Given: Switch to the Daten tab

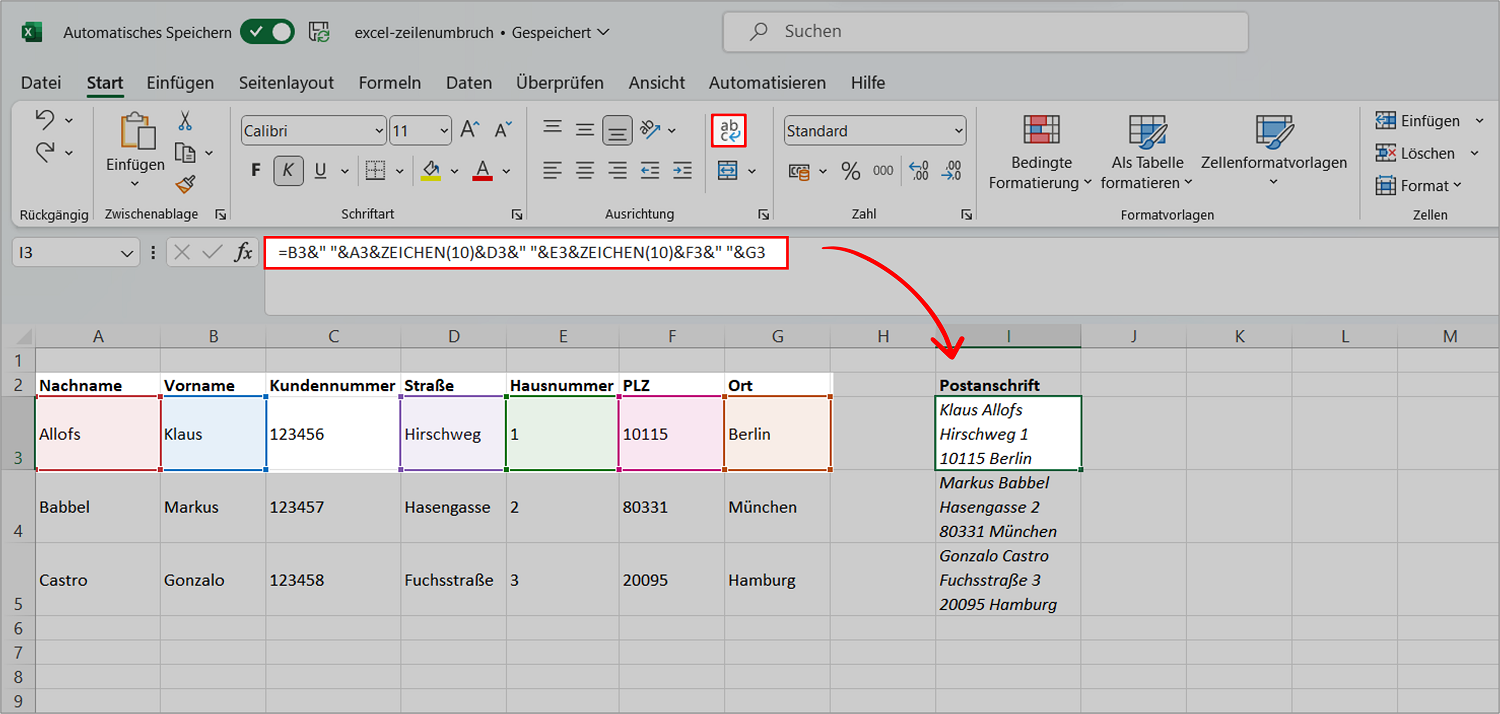Looking at the screenshot, I should (x=469, y=83).
